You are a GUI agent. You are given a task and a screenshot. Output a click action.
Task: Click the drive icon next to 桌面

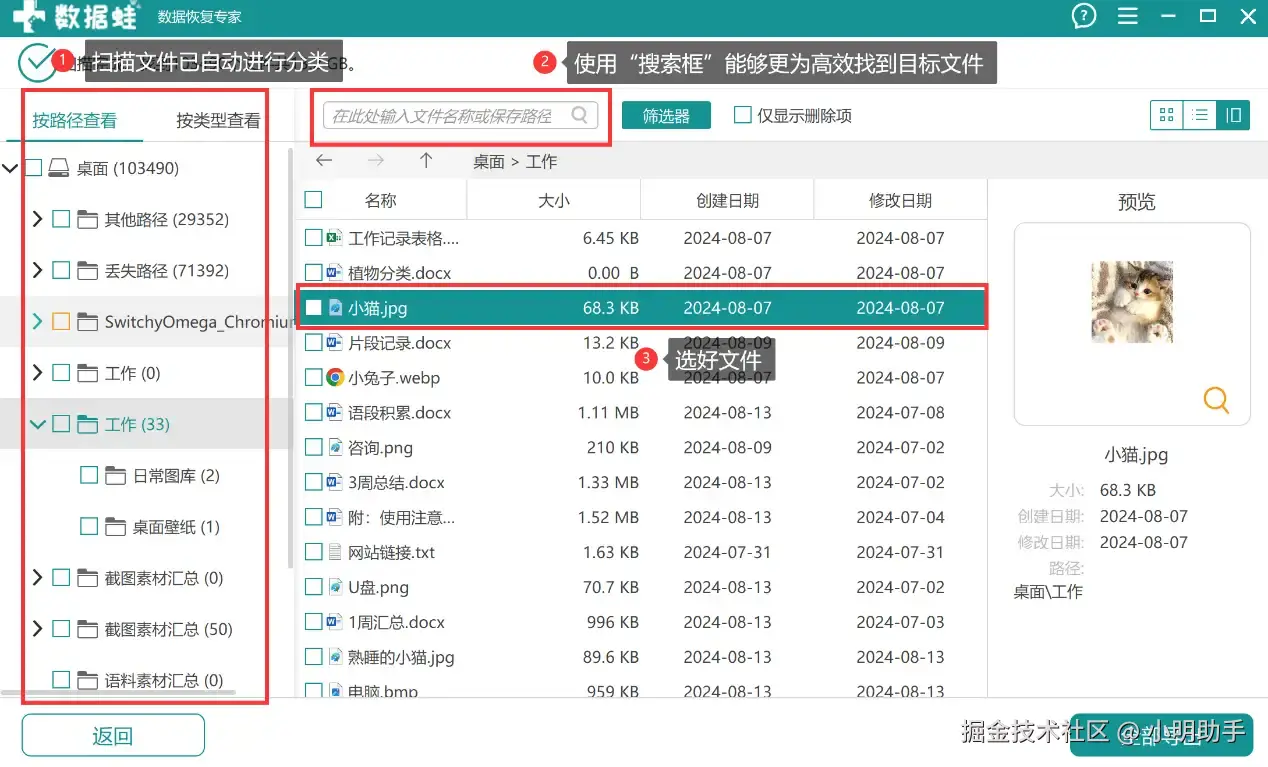(59, 168)
